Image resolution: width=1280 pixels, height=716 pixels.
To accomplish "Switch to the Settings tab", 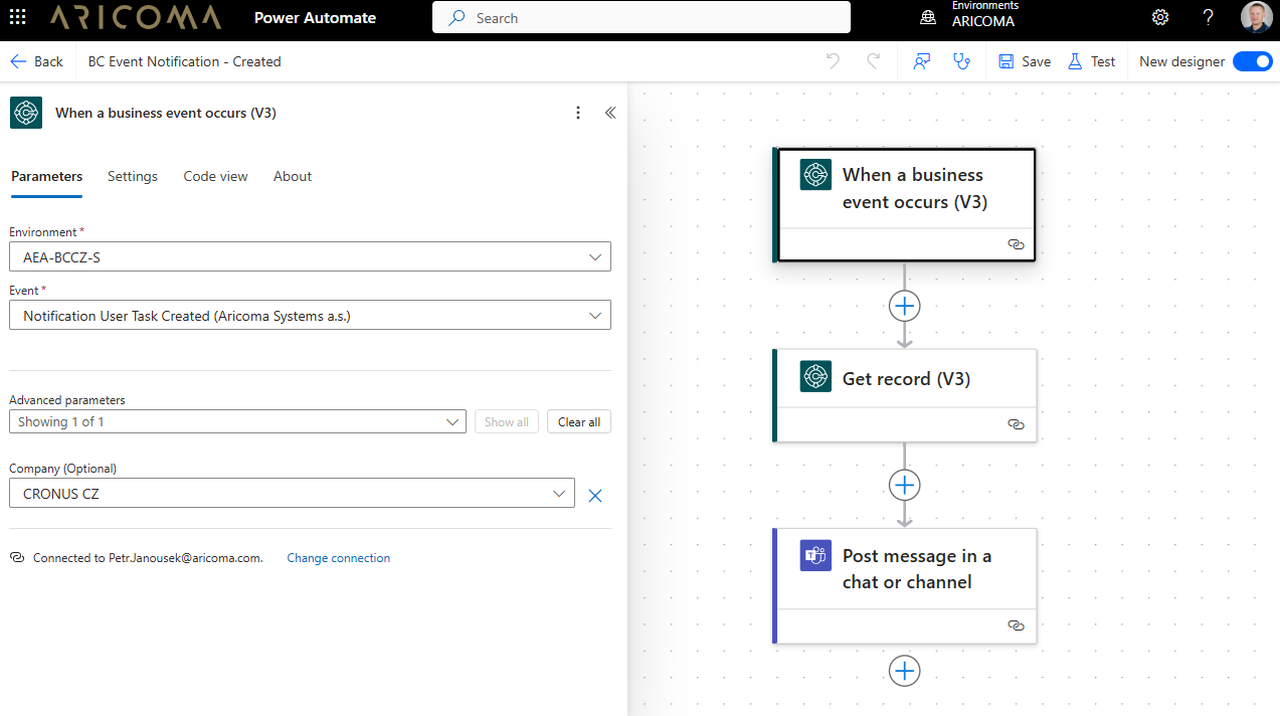I will point(132,176).
